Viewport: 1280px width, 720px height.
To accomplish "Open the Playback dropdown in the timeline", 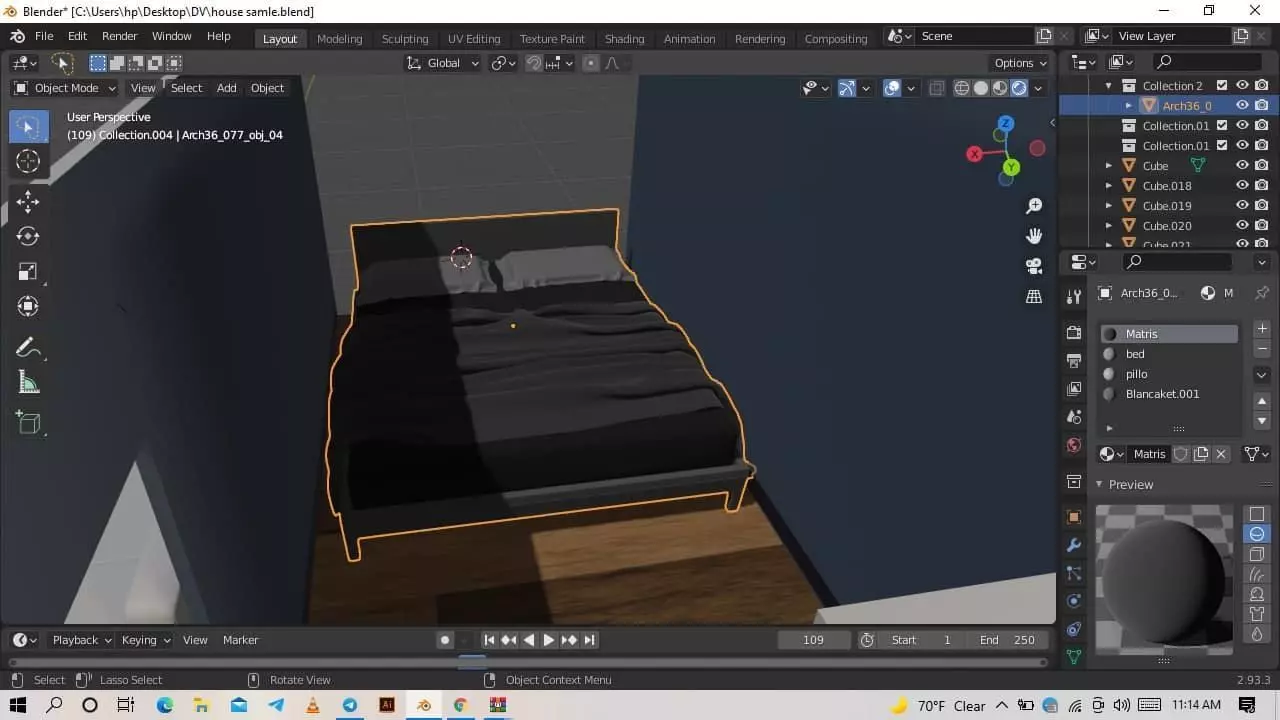I will (x=82, y=640).
